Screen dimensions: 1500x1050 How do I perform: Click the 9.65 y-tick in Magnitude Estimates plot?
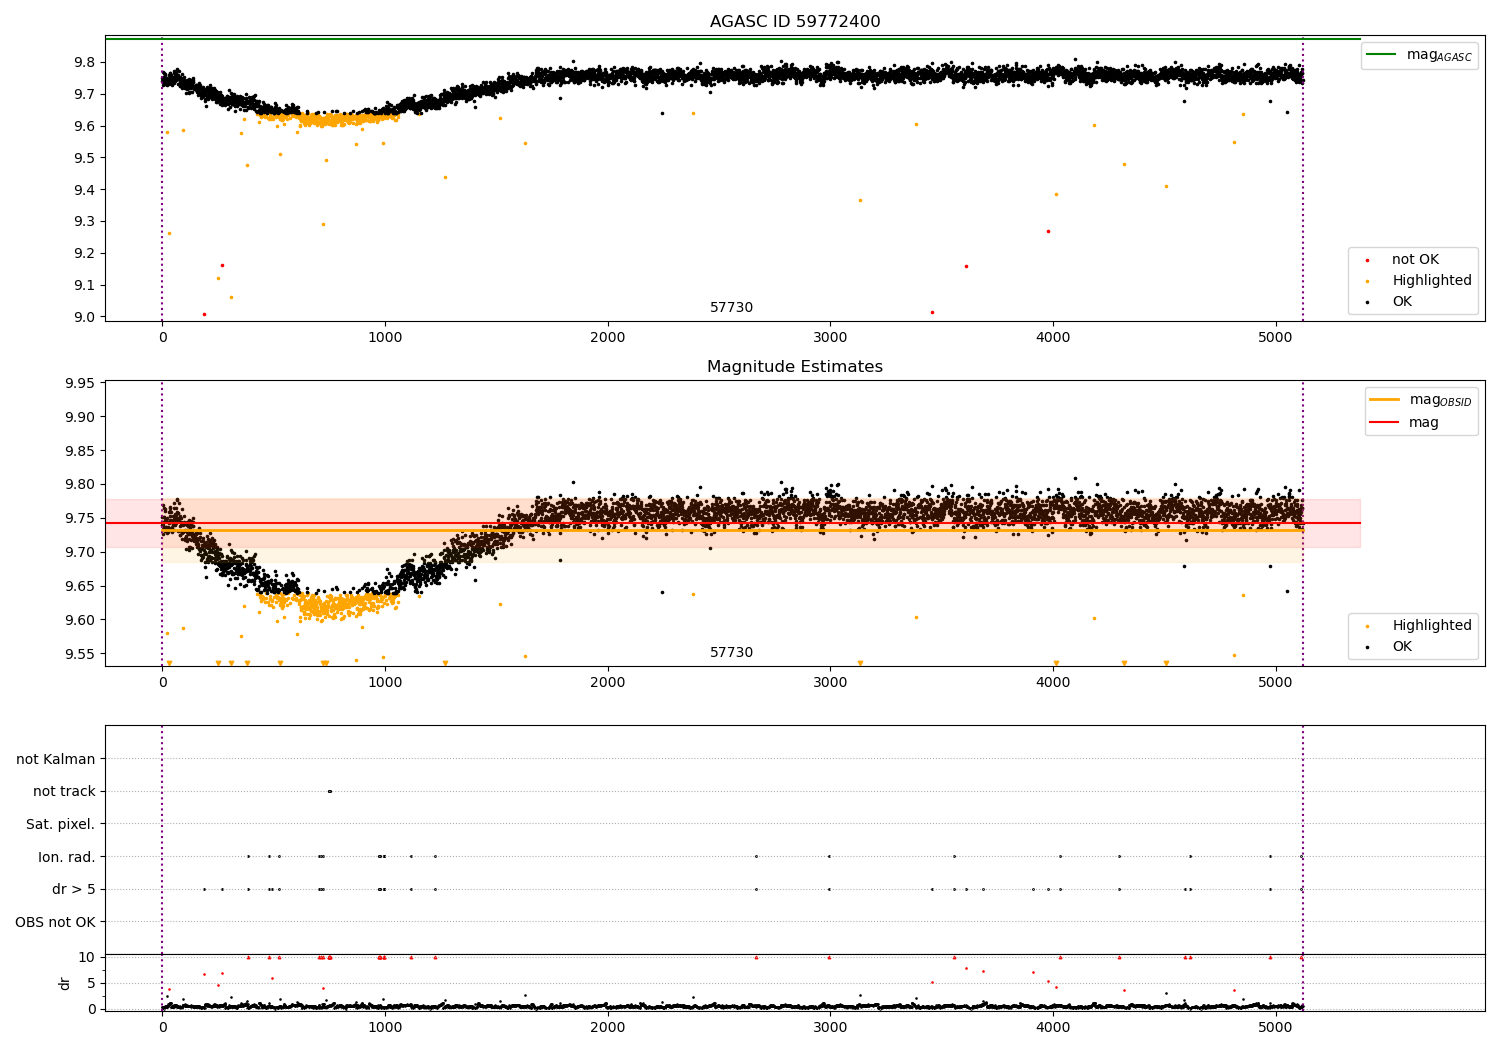[81, 586]
